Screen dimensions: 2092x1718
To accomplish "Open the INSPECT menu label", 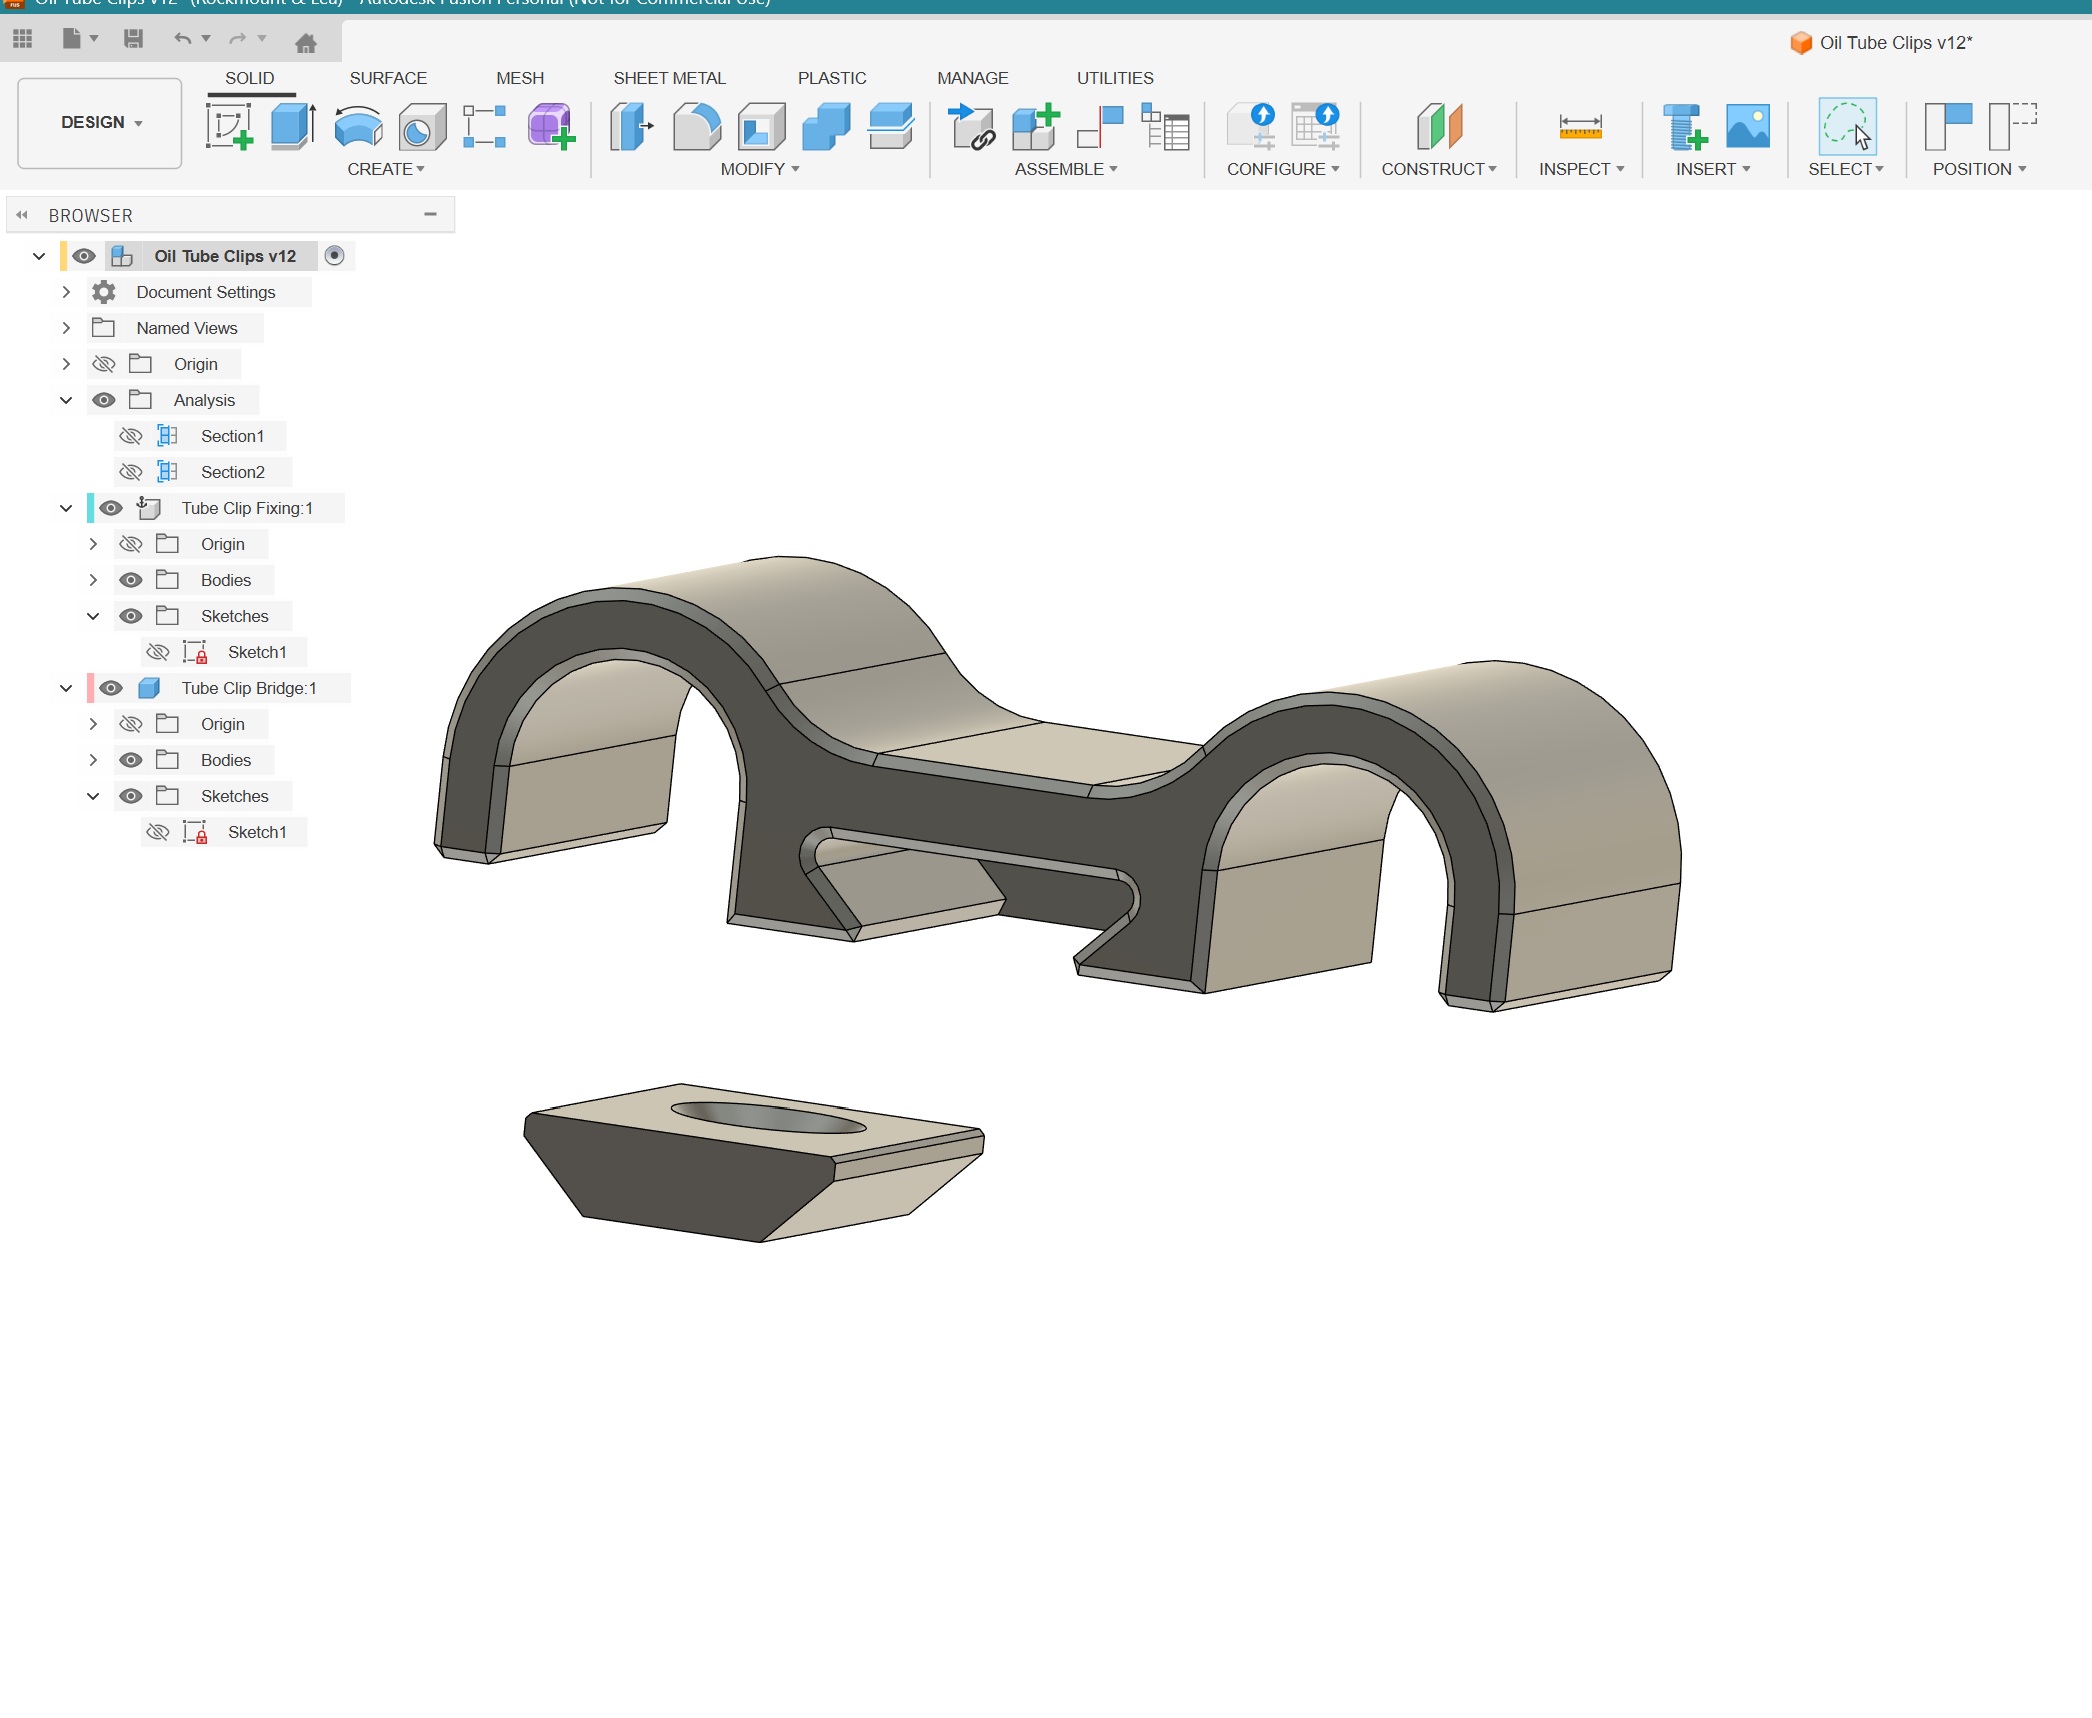I will (x=1581, y=169).
